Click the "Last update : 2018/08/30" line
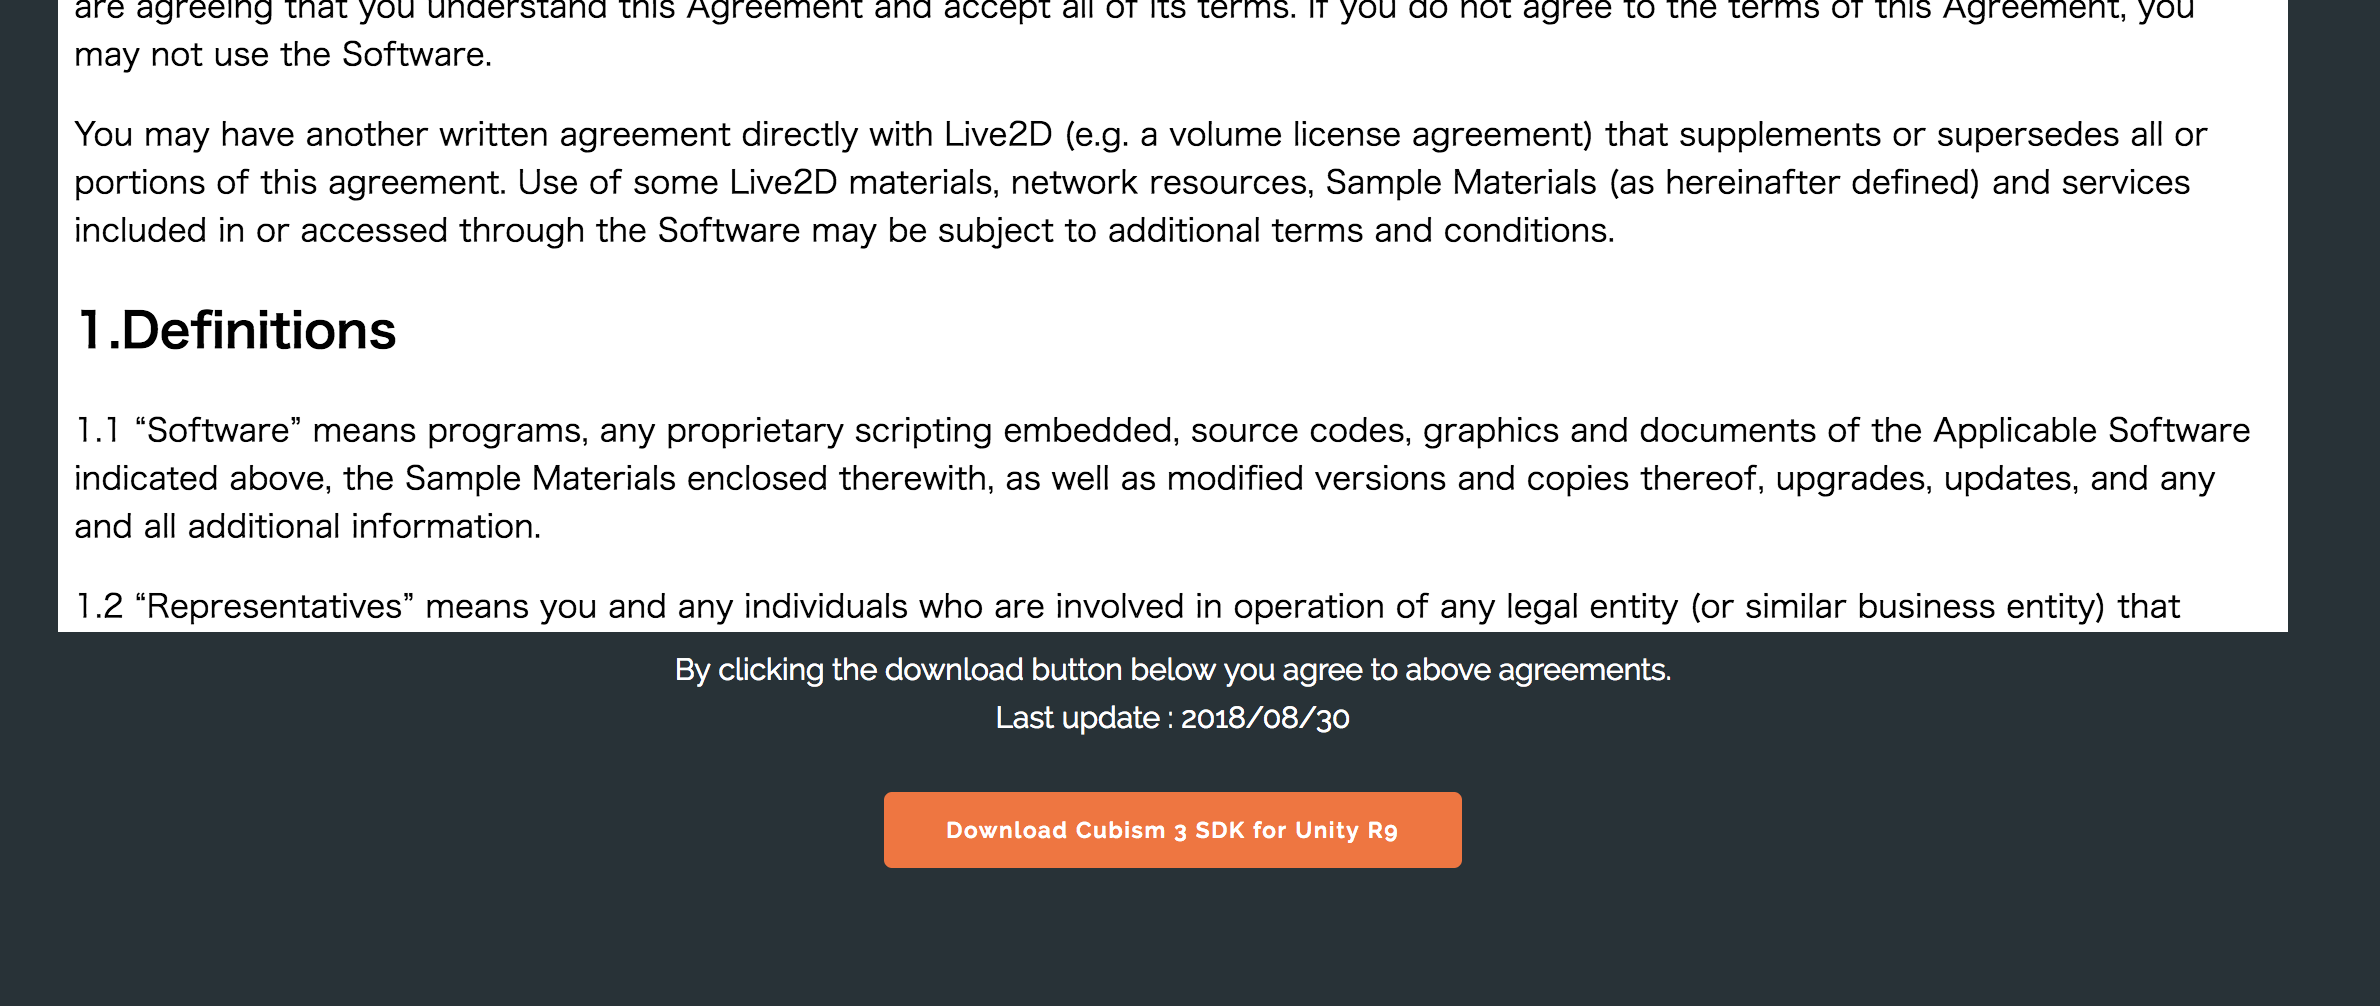The width and height of the screenshot is (2380, 1006). pos(1172,718)
